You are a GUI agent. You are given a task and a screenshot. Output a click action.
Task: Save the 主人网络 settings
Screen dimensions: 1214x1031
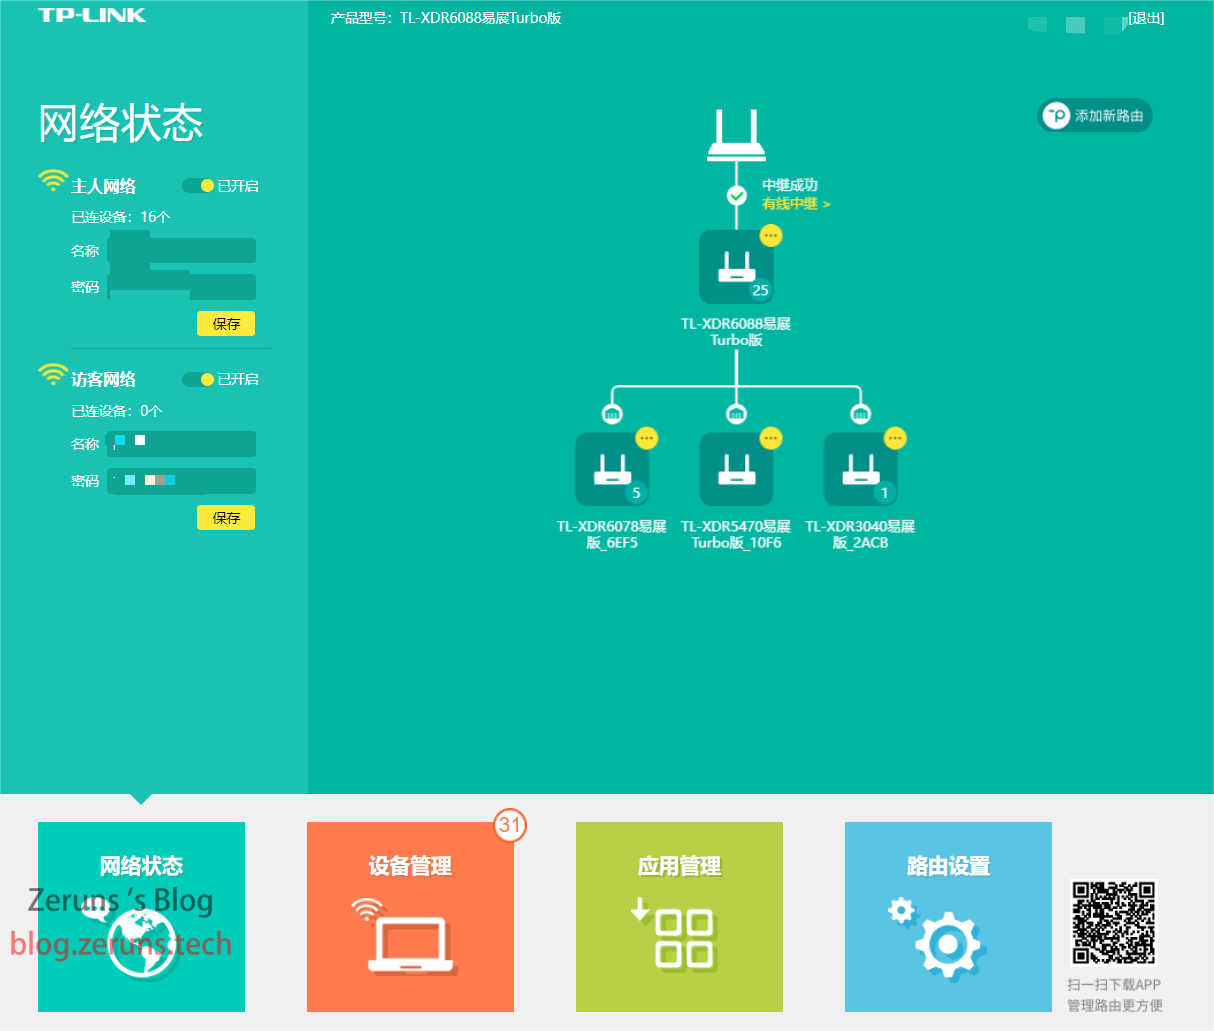pos(226,324)
